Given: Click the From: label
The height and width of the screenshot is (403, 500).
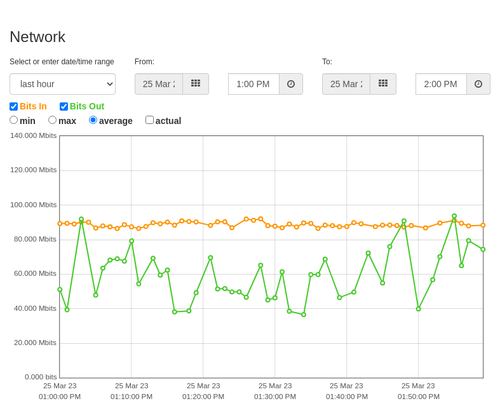Looking at the screenshot, I should [x=144, y=62].
